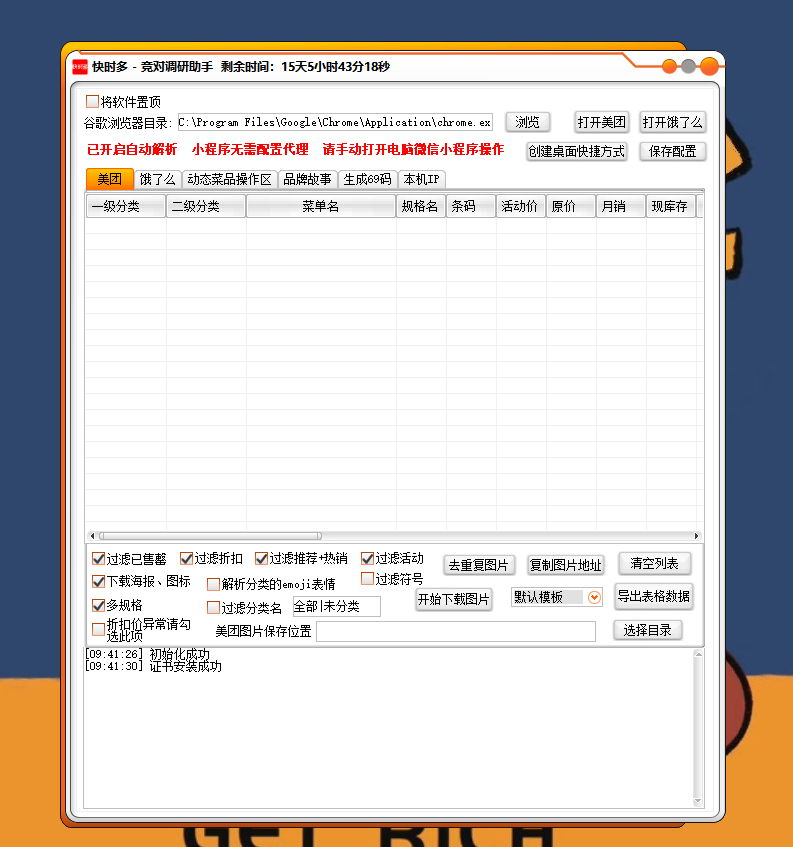Click the table's horizontal scrollbar right arrow
The image size is (793, 847).
click(697, 536)
